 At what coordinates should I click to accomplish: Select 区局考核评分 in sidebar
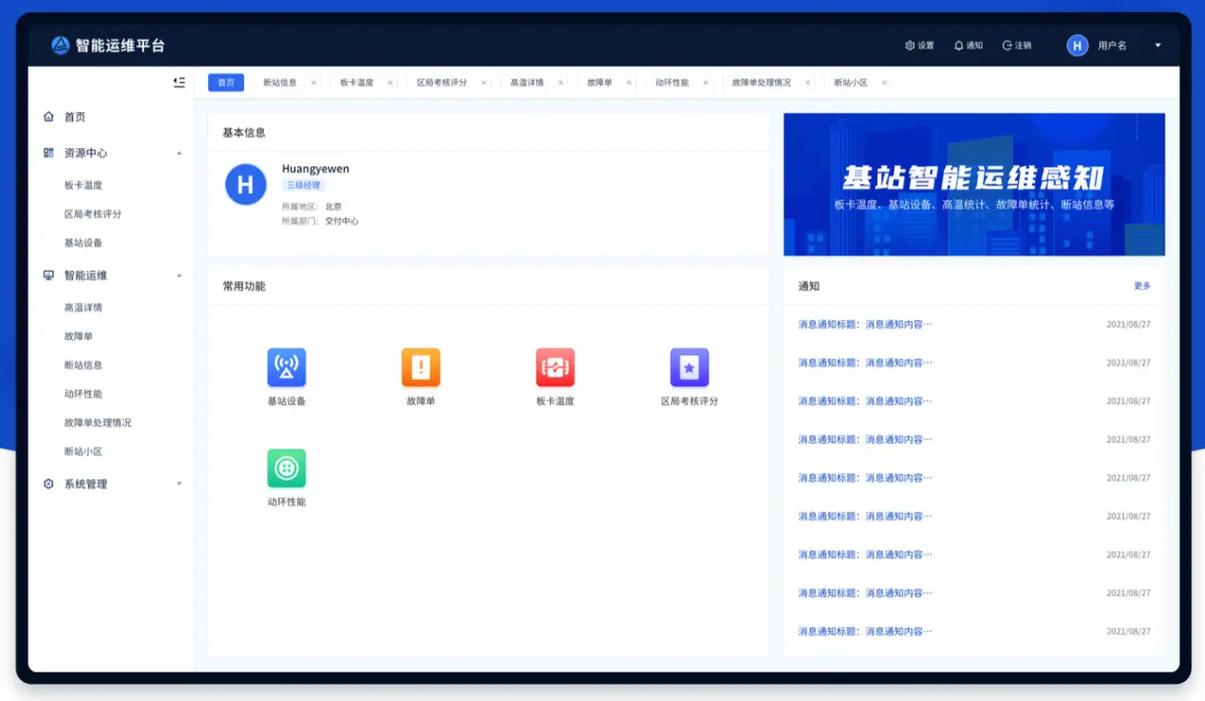93,214
